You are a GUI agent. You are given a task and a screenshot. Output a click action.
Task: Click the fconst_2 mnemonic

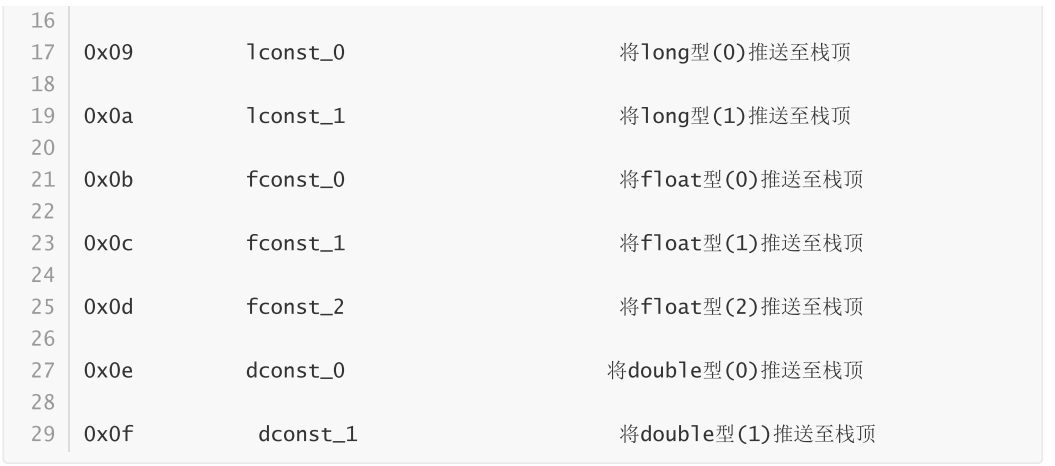(295, 307)
